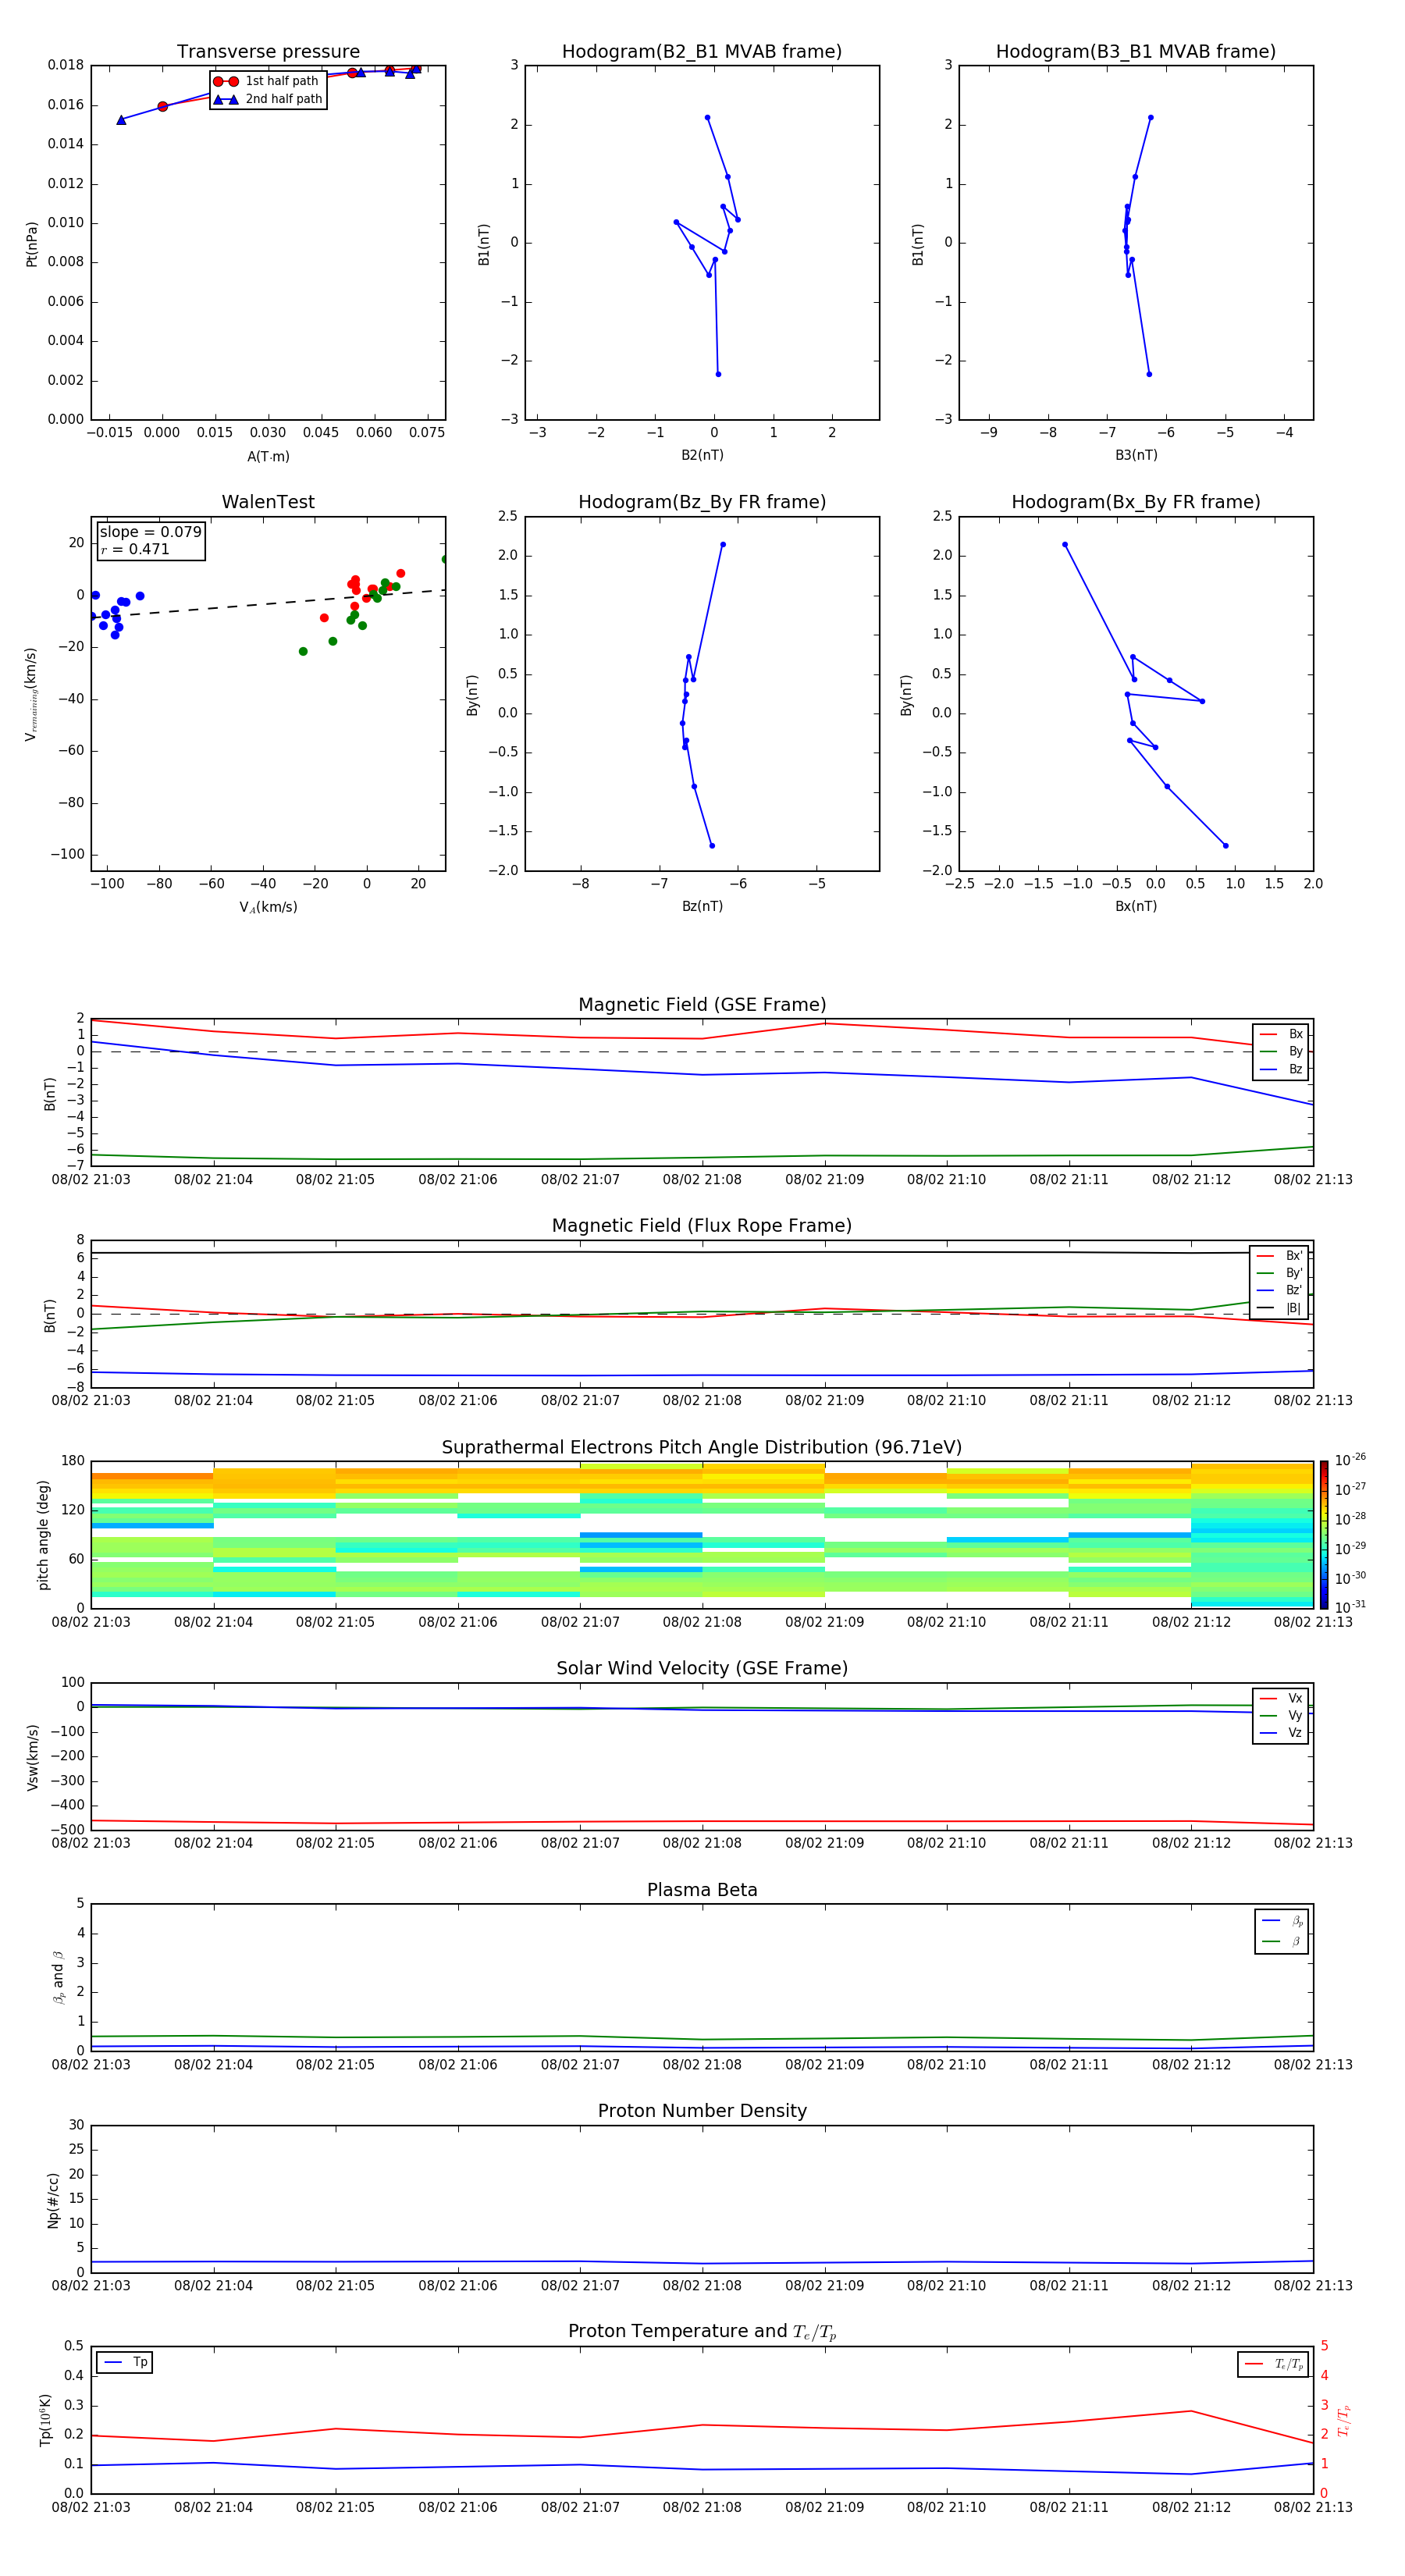Viewport: 1405px width, 2576px height.
Task: Click the 'pitch angle (deg)' axis label
Action: [43, 1535]
